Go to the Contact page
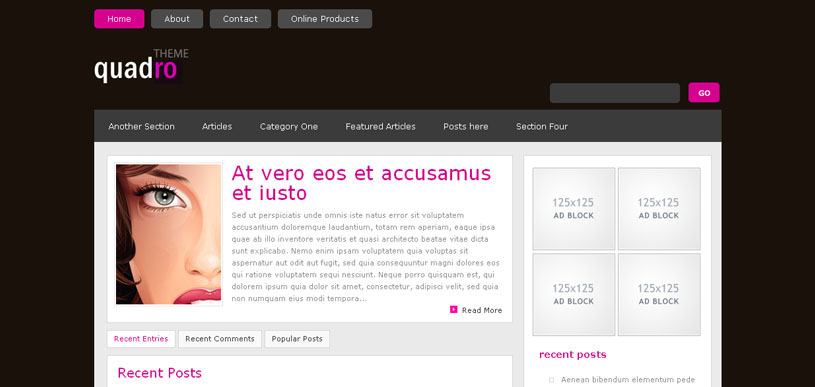Screen dimensions: 815x387 [x=240, y=19]
